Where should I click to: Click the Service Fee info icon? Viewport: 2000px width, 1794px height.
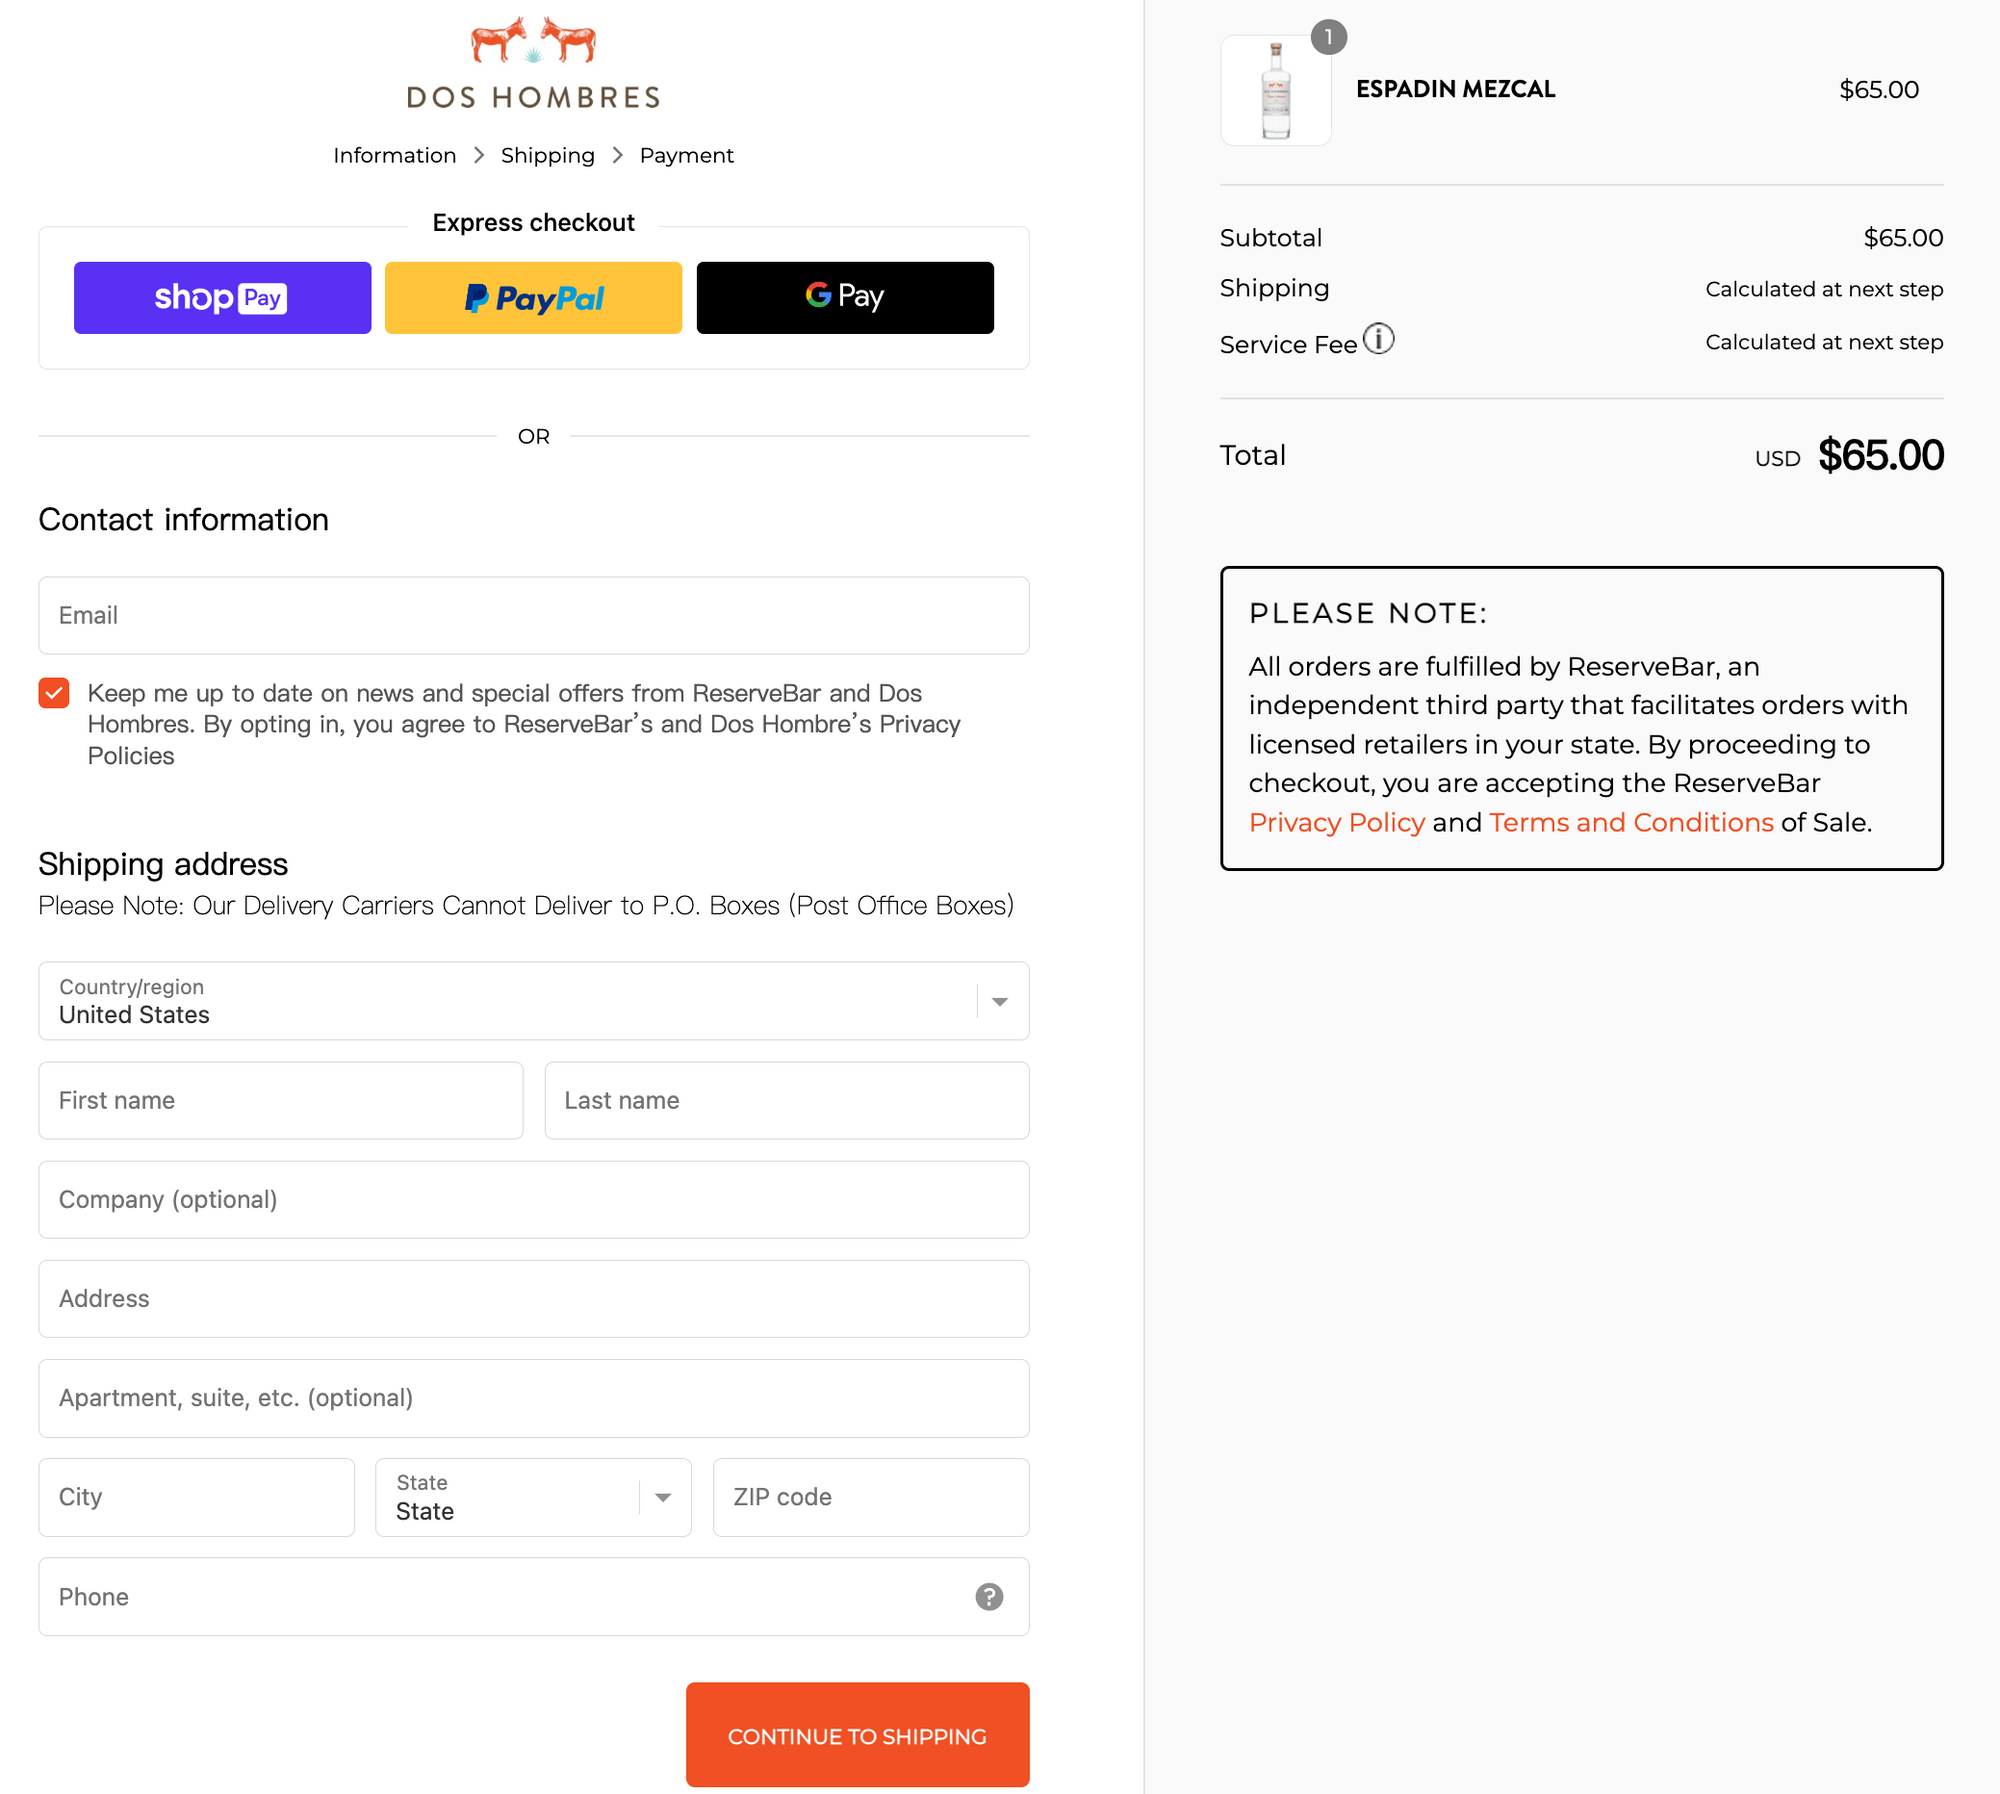pyautogui.click(x=1378, y=340)
